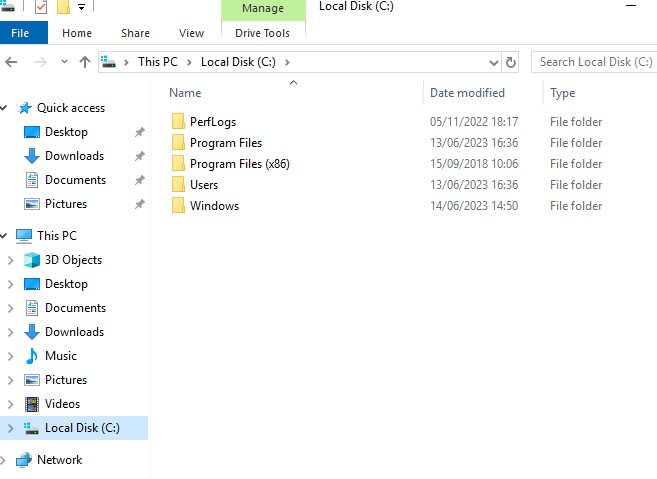Go up one level with Up arrow

(x=85, y=62)
